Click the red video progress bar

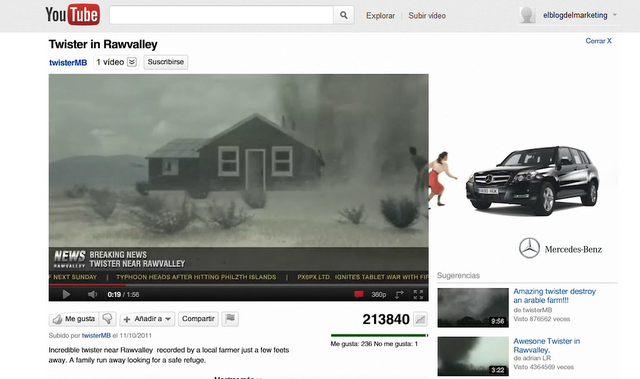coord(87,285)
